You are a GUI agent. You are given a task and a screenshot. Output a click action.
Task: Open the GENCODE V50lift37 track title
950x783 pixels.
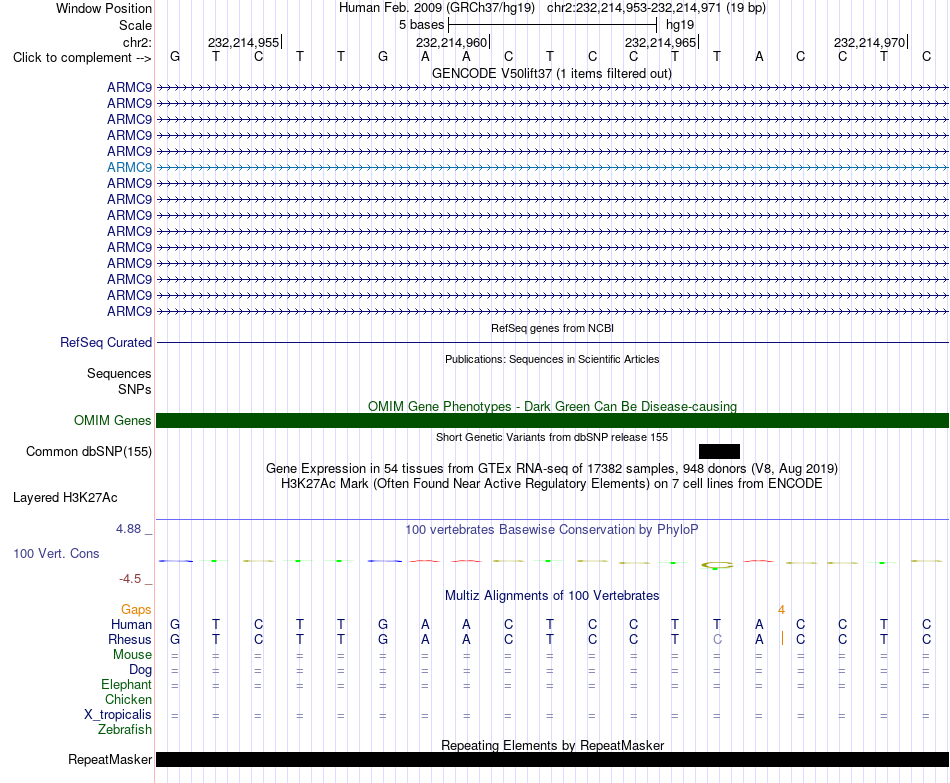point(552,73)
